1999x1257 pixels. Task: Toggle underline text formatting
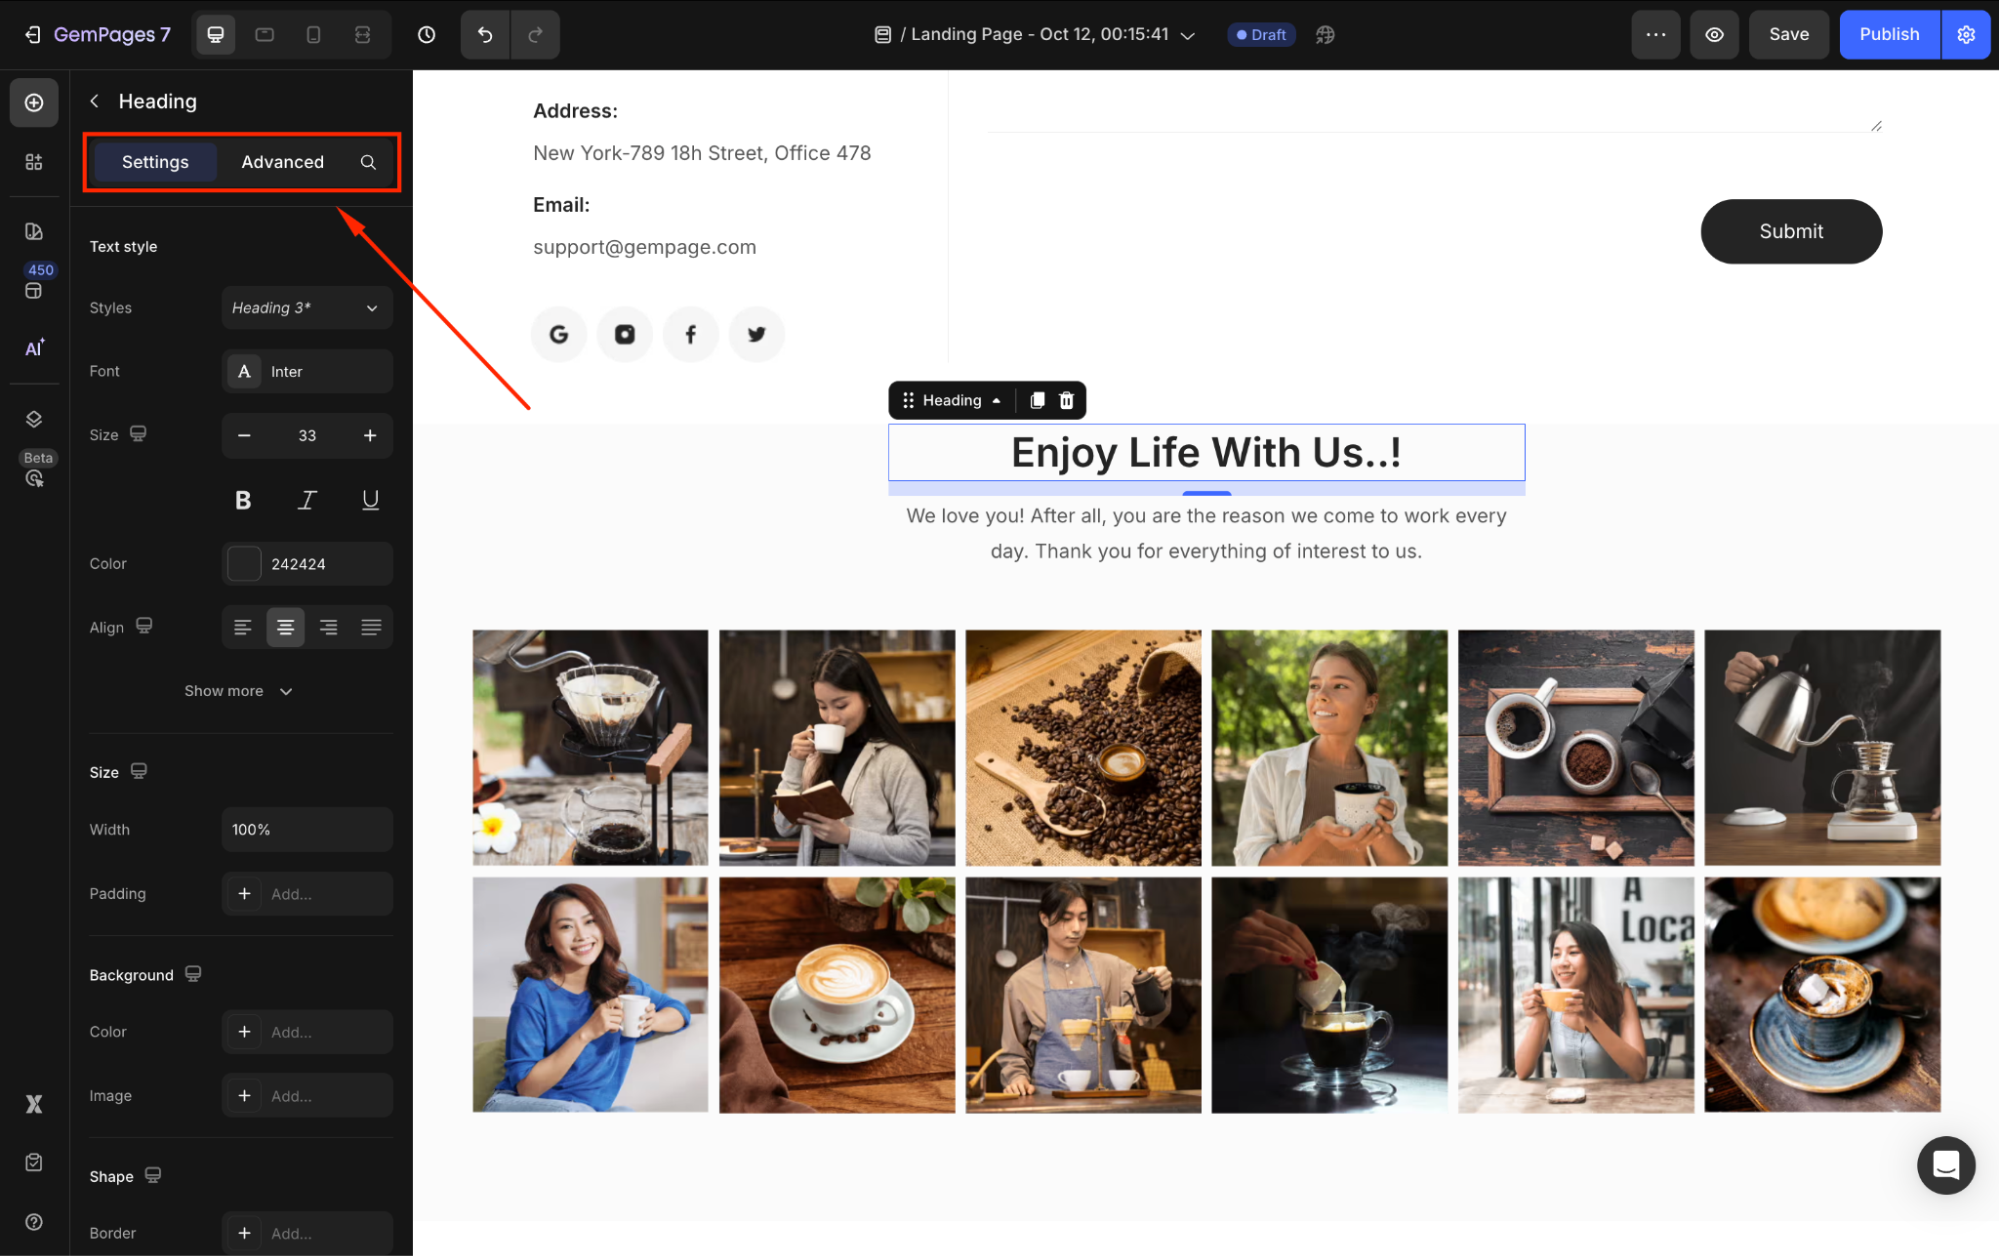pos(370,500)
